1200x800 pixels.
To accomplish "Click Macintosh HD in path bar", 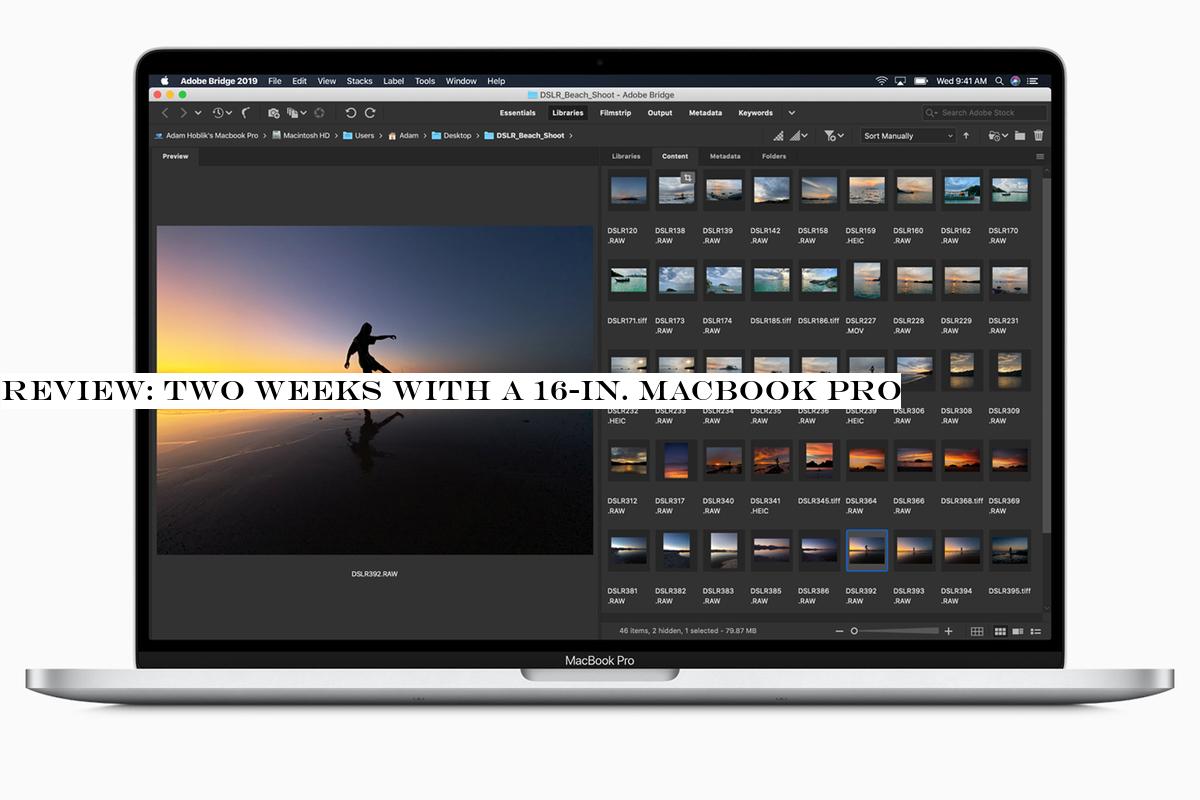I will click(299, 135).
